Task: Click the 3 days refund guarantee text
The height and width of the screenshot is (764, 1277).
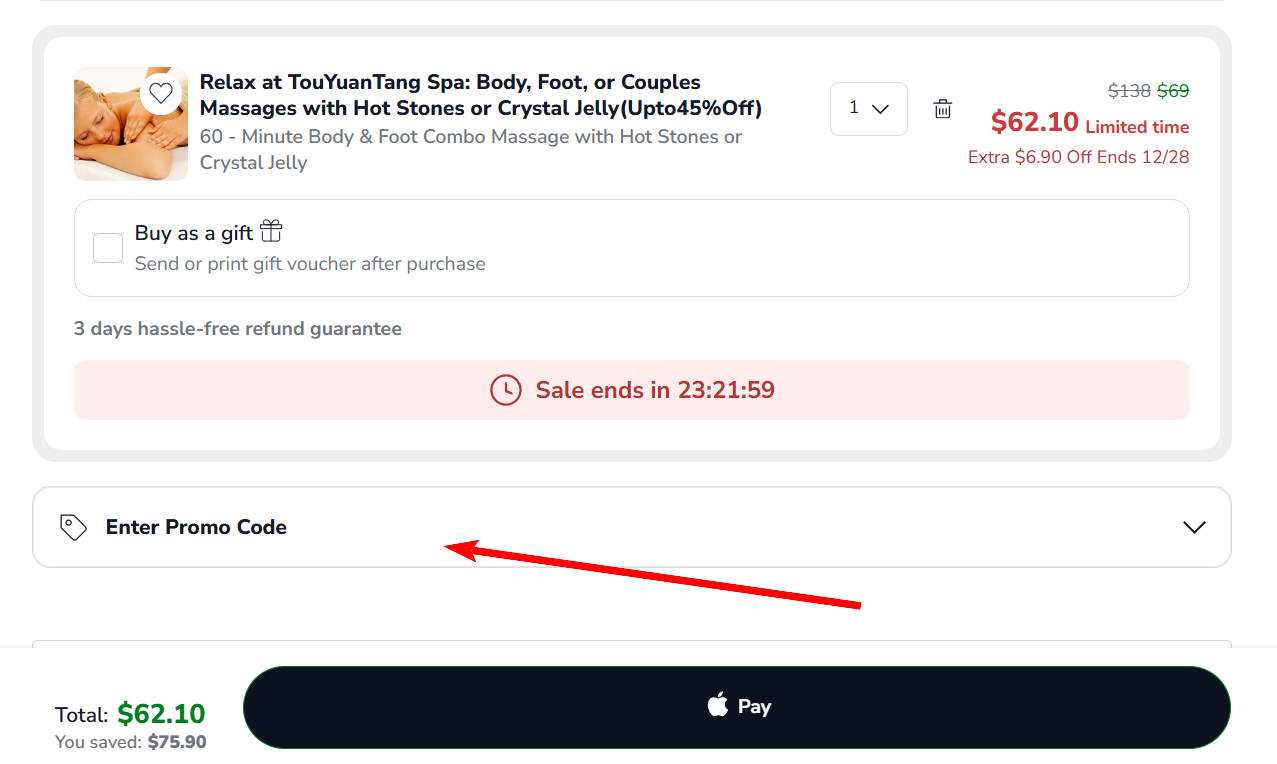Action: [237, 328]
